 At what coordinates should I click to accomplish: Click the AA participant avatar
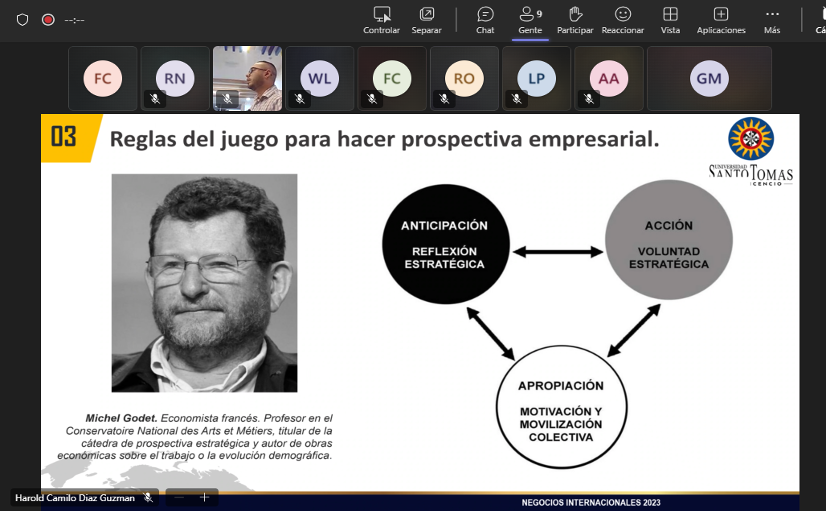tap(608, 78)
